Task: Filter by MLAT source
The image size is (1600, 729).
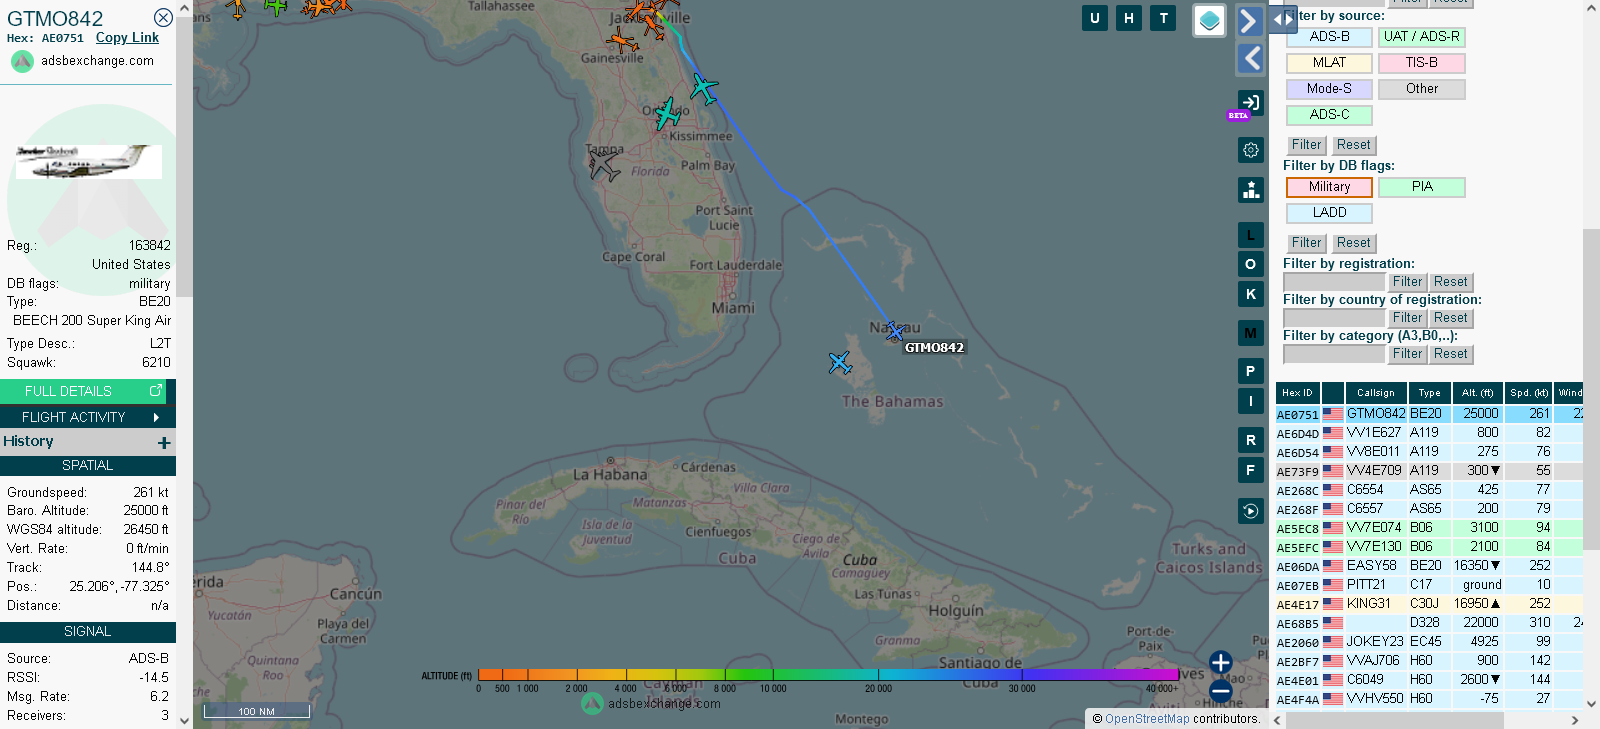Action: coord(1329,63)
